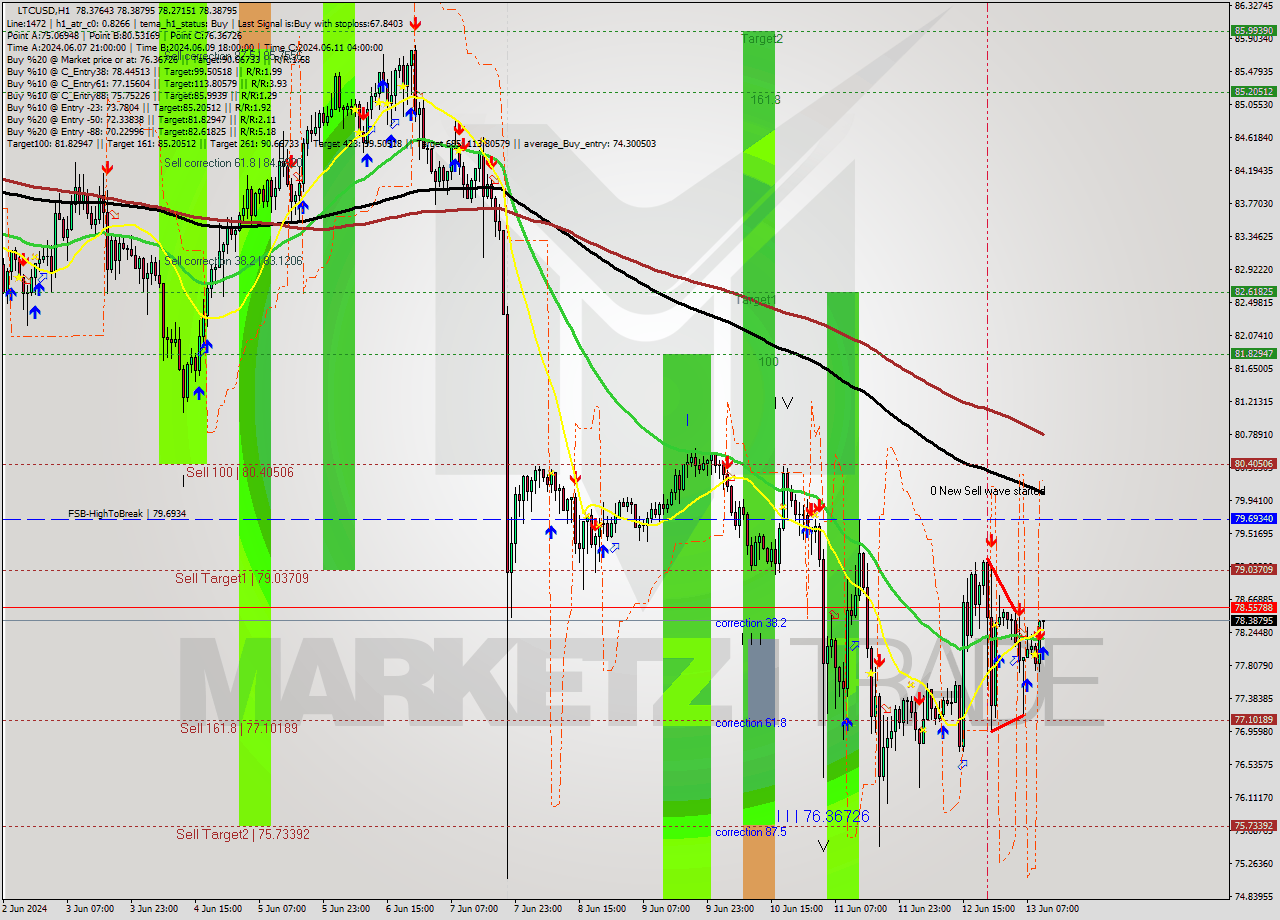The height and width of the screenshot is (920, 1280).
Task: Click the 'Sell 161.8 | 77.10189' label
Action: pos(239,728)
